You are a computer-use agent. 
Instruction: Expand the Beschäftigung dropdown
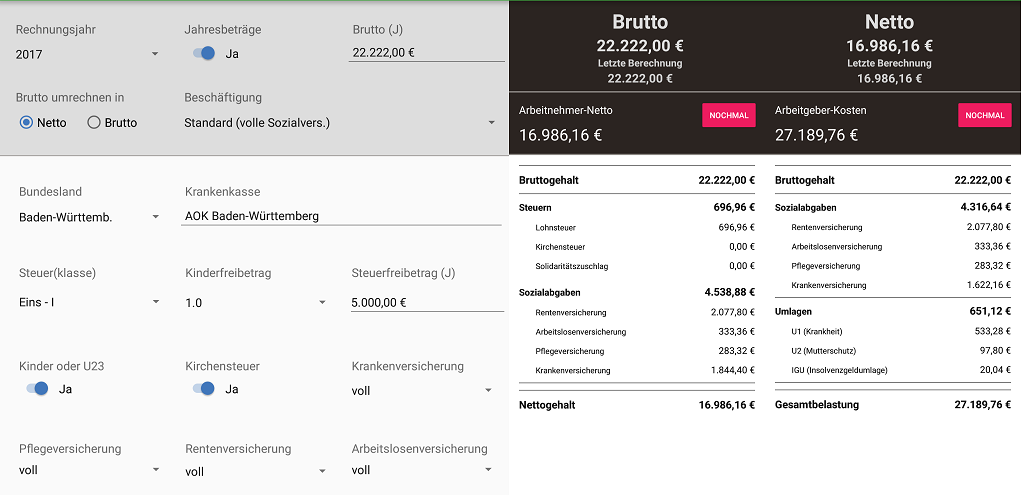tap(340, 123)
